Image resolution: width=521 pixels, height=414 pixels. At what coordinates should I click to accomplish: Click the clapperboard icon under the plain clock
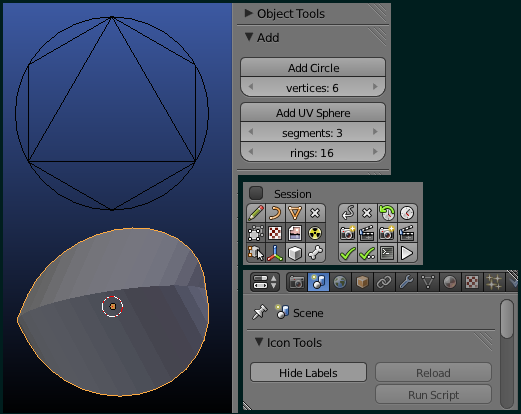(407, 233)
